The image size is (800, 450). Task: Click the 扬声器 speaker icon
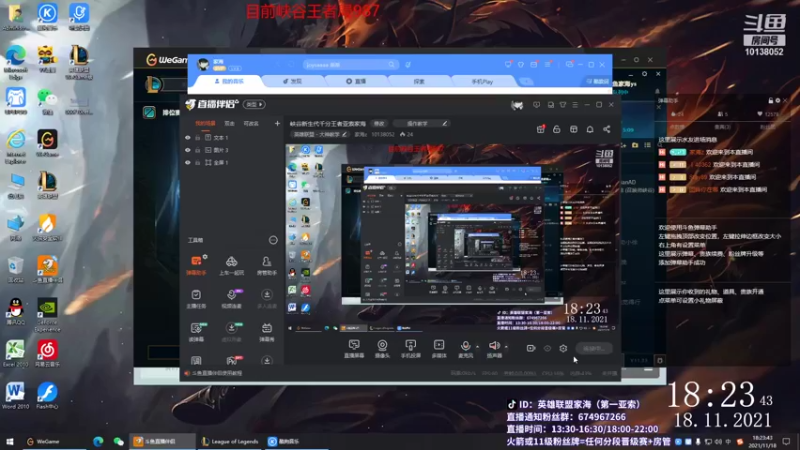[494, 348]
